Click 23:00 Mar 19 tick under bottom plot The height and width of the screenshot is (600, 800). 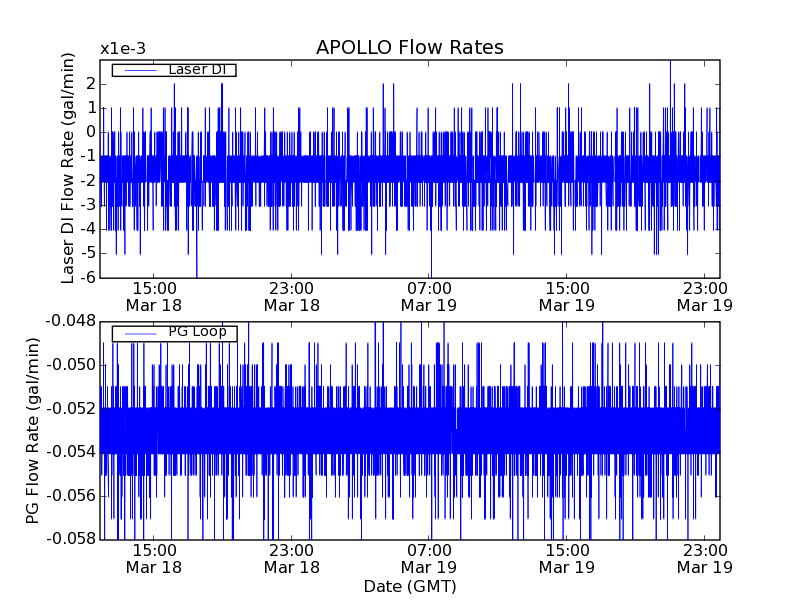[x=705, y=558]
